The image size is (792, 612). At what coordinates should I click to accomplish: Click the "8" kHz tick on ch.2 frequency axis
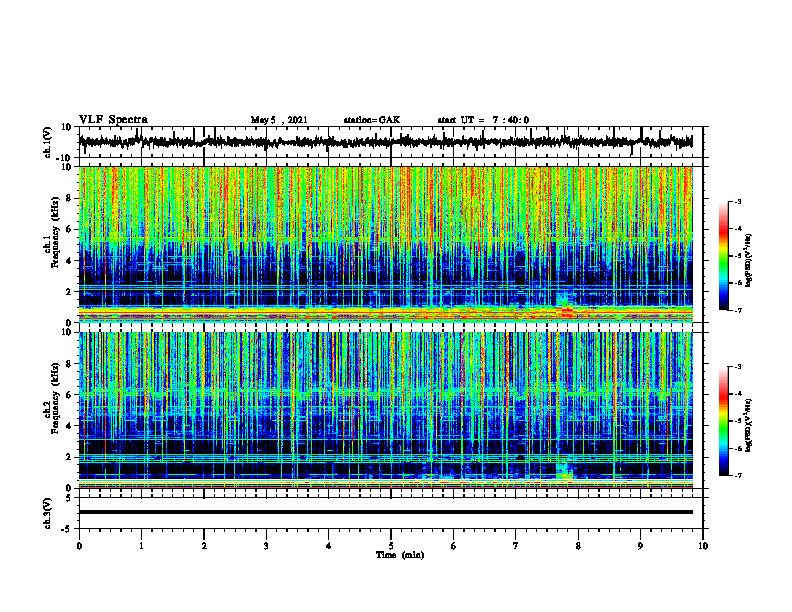[70, 364]
